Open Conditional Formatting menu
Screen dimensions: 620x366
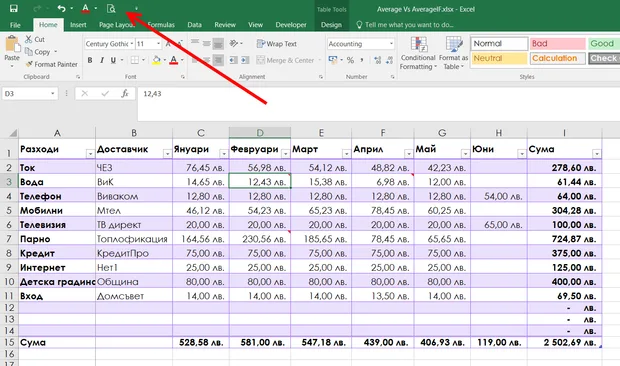pyautogui.click(x=418, y=53)
